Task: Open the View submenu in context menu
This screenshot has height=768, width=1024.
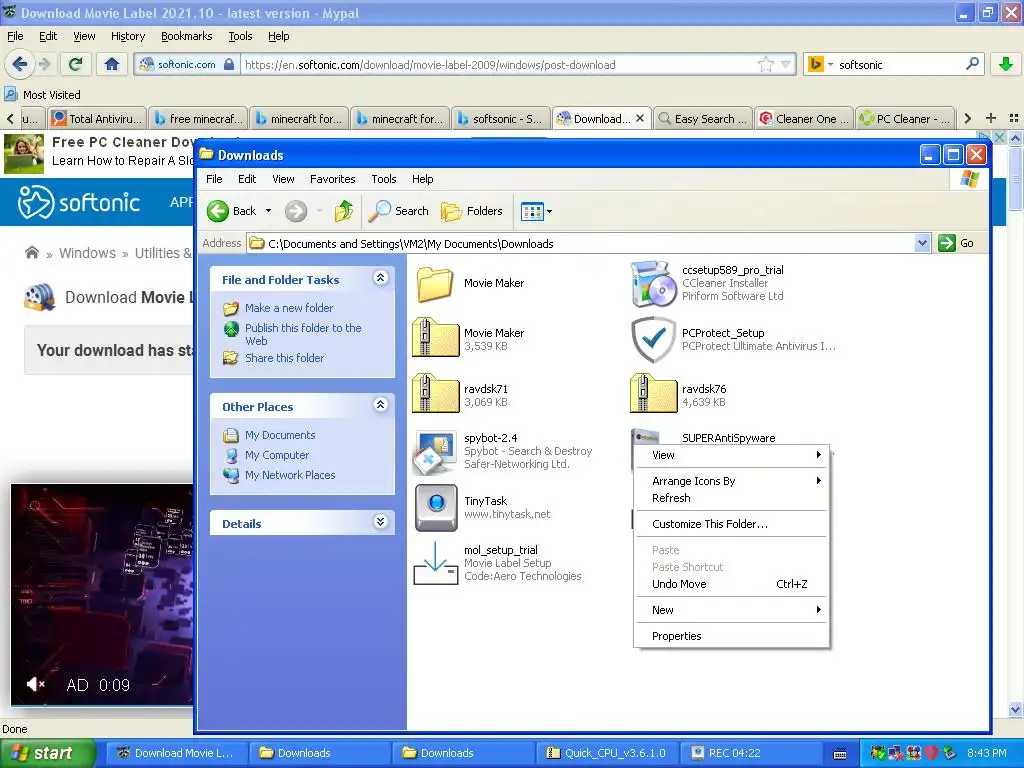Action: (731, 455)
